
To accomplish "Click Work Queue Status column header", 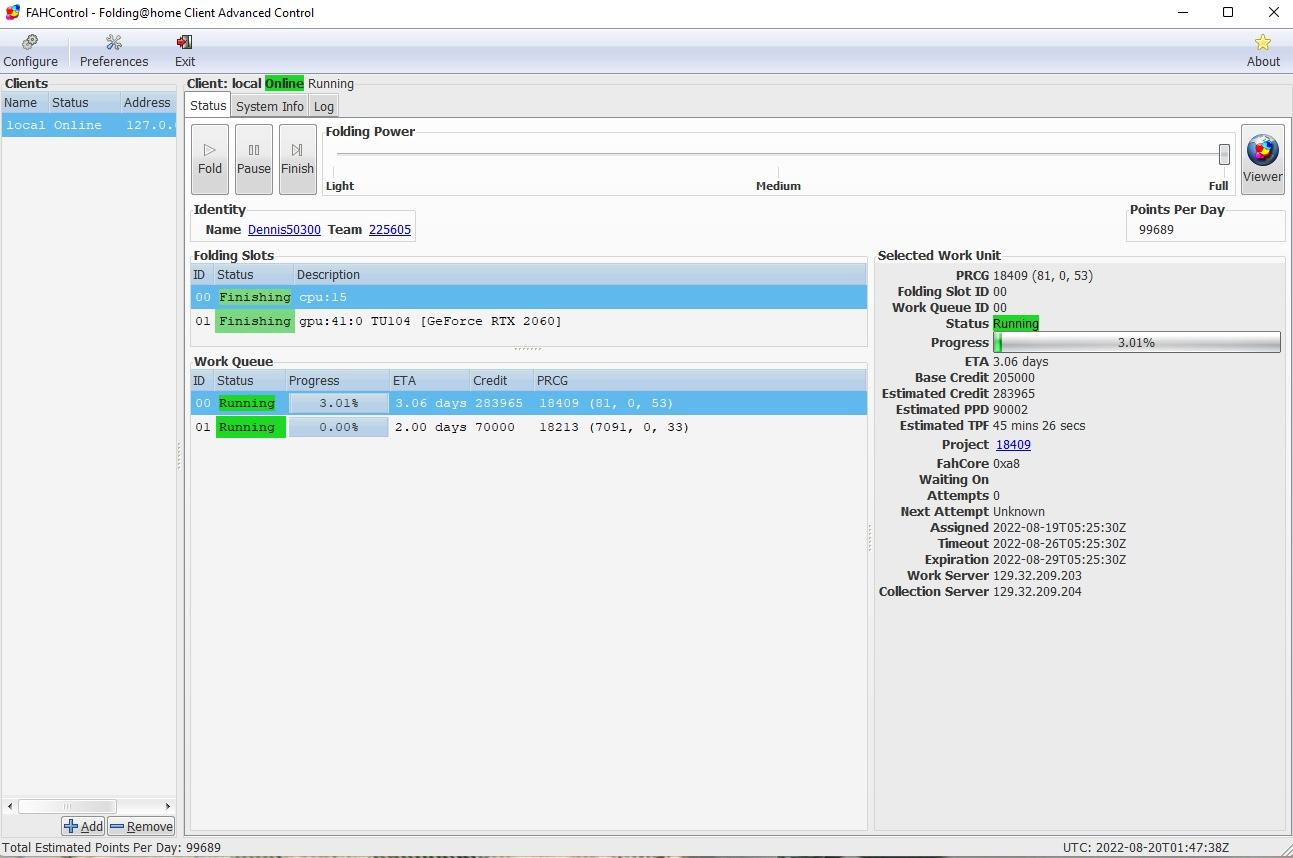I will click(x=250, y=381).
